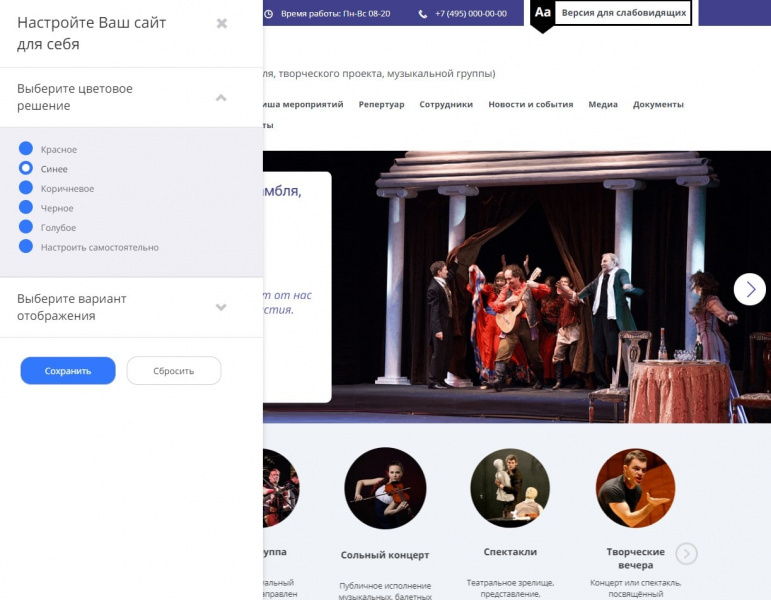771x600 pixels.
Task: Open the Новости и события menu
Action: coord(530,105)
